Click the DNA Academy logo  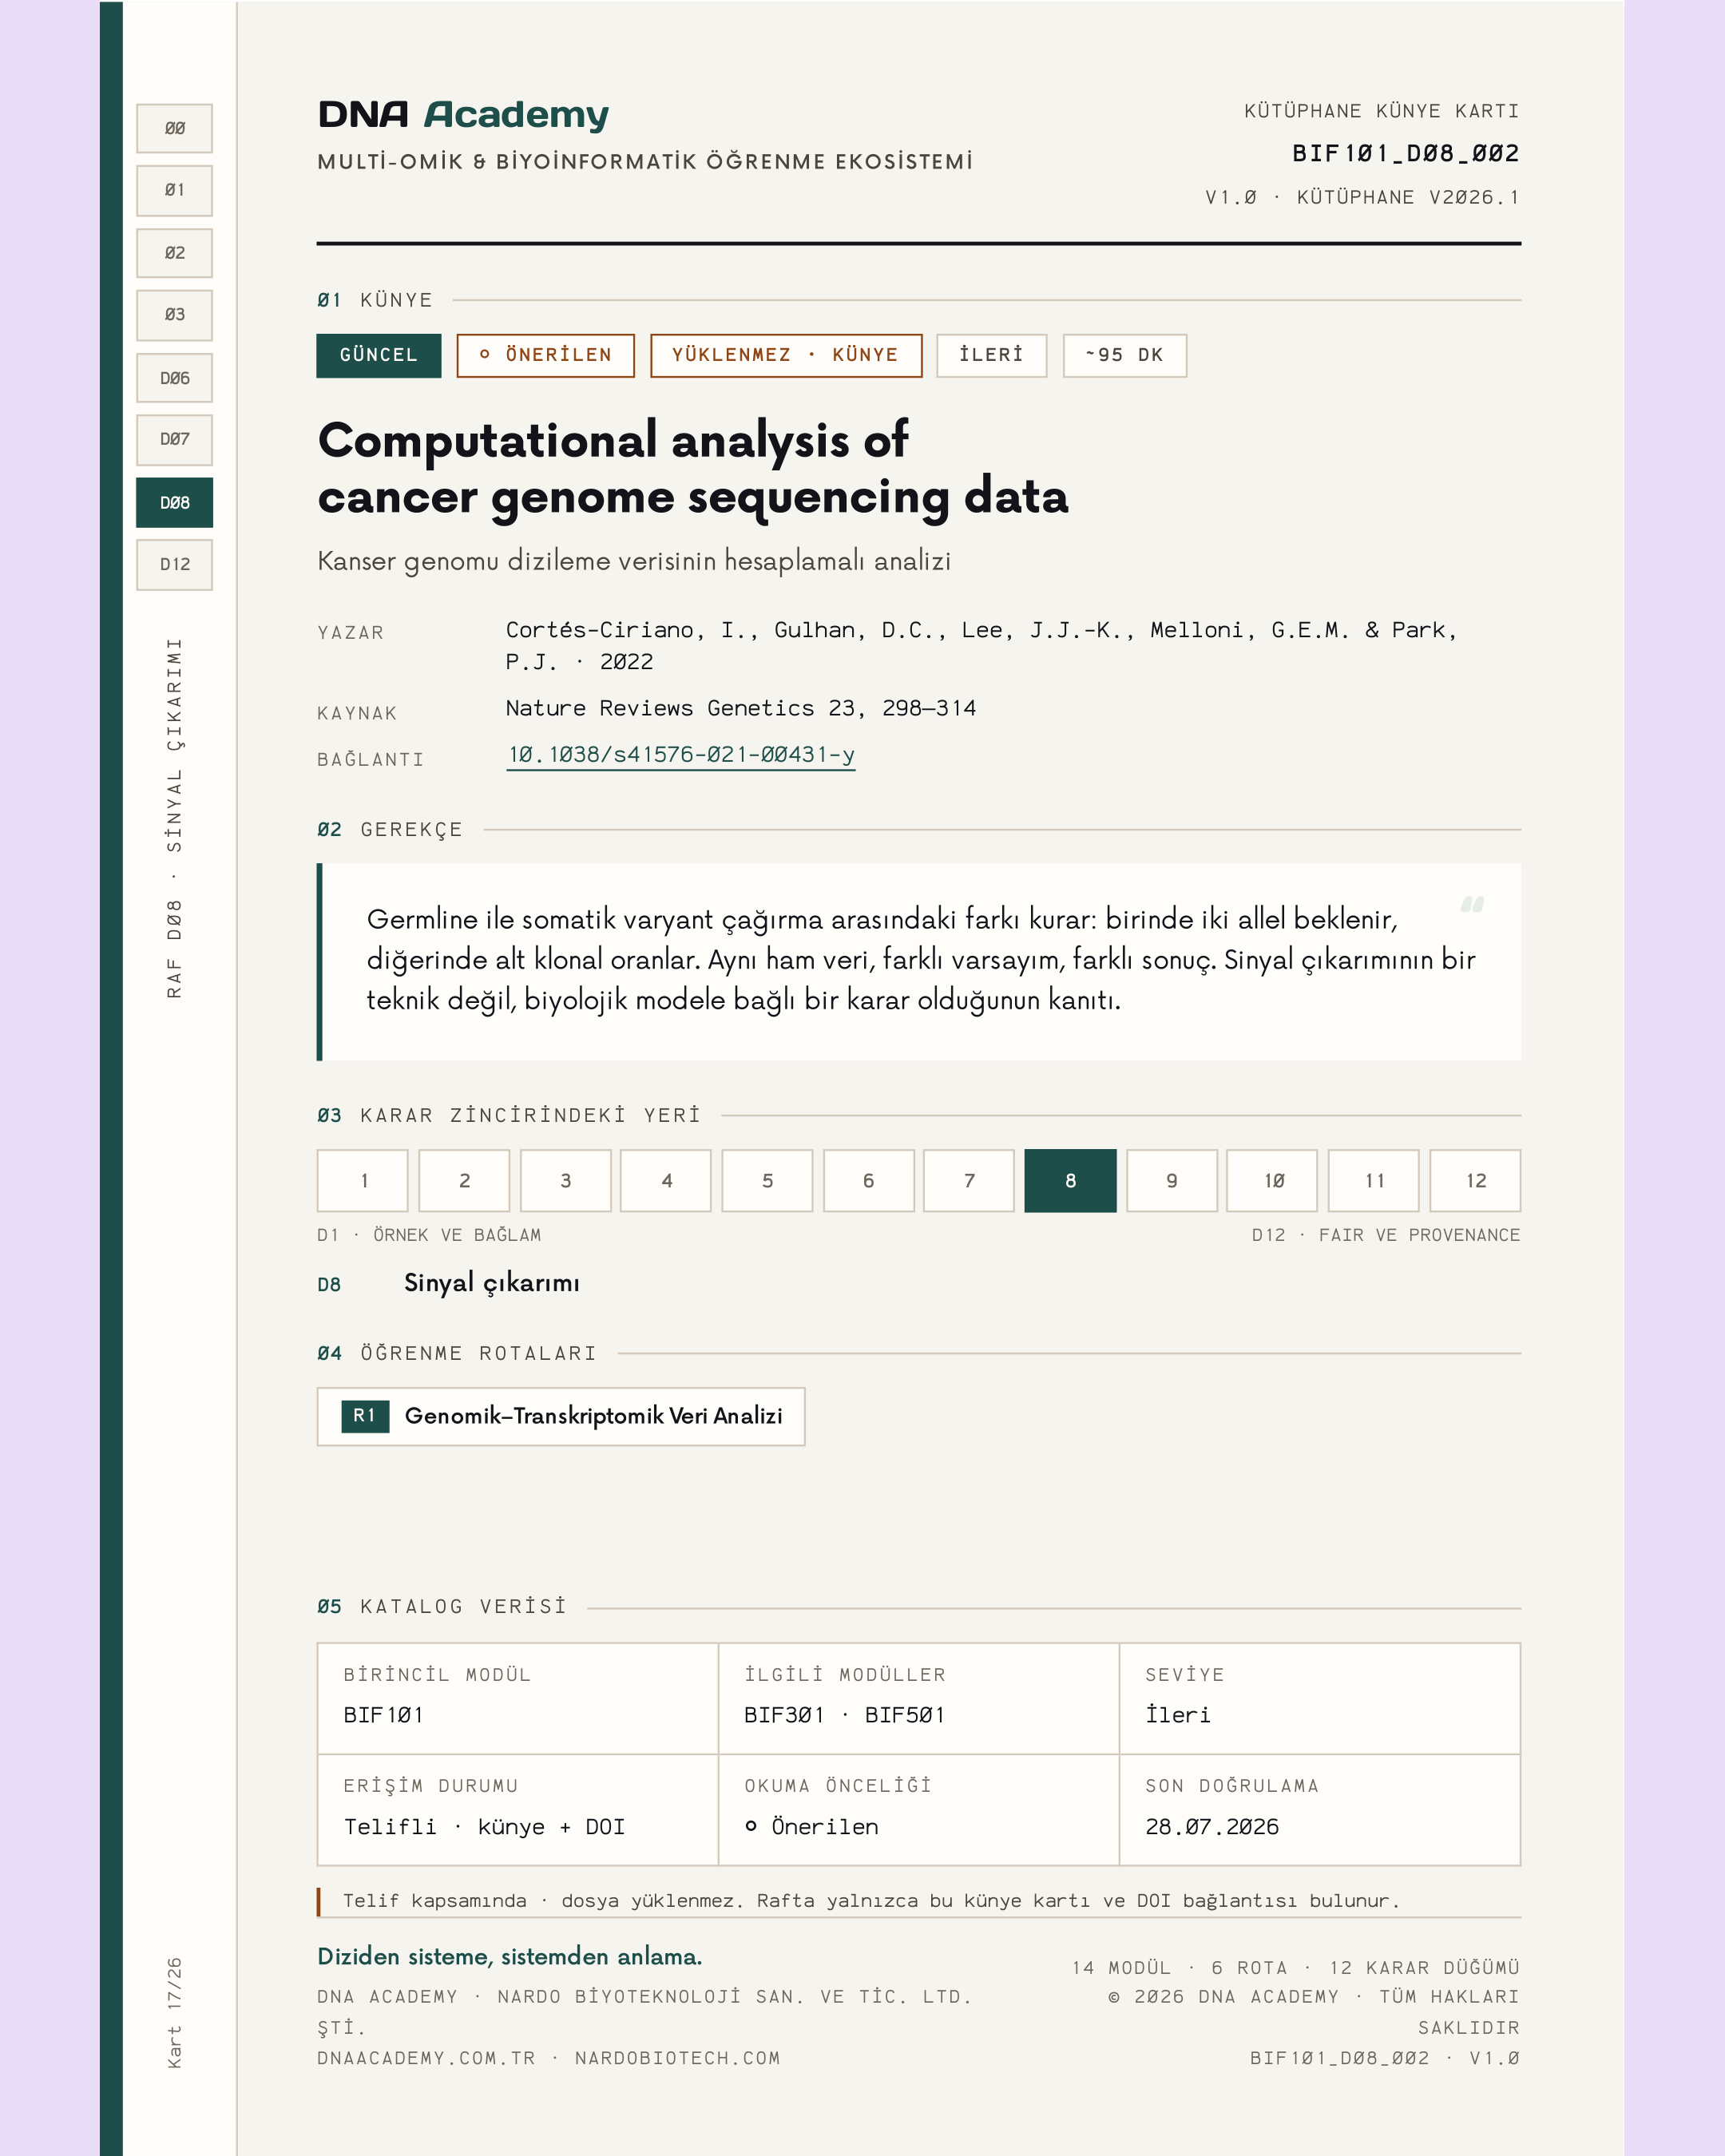pyautogui.click(x=463, y=115)
